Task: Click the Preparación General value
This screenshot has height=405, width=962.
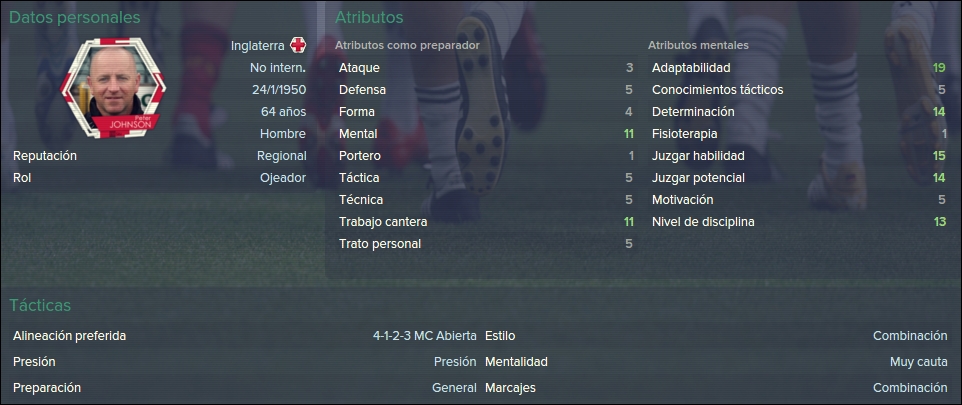Action: pos(454,388)
